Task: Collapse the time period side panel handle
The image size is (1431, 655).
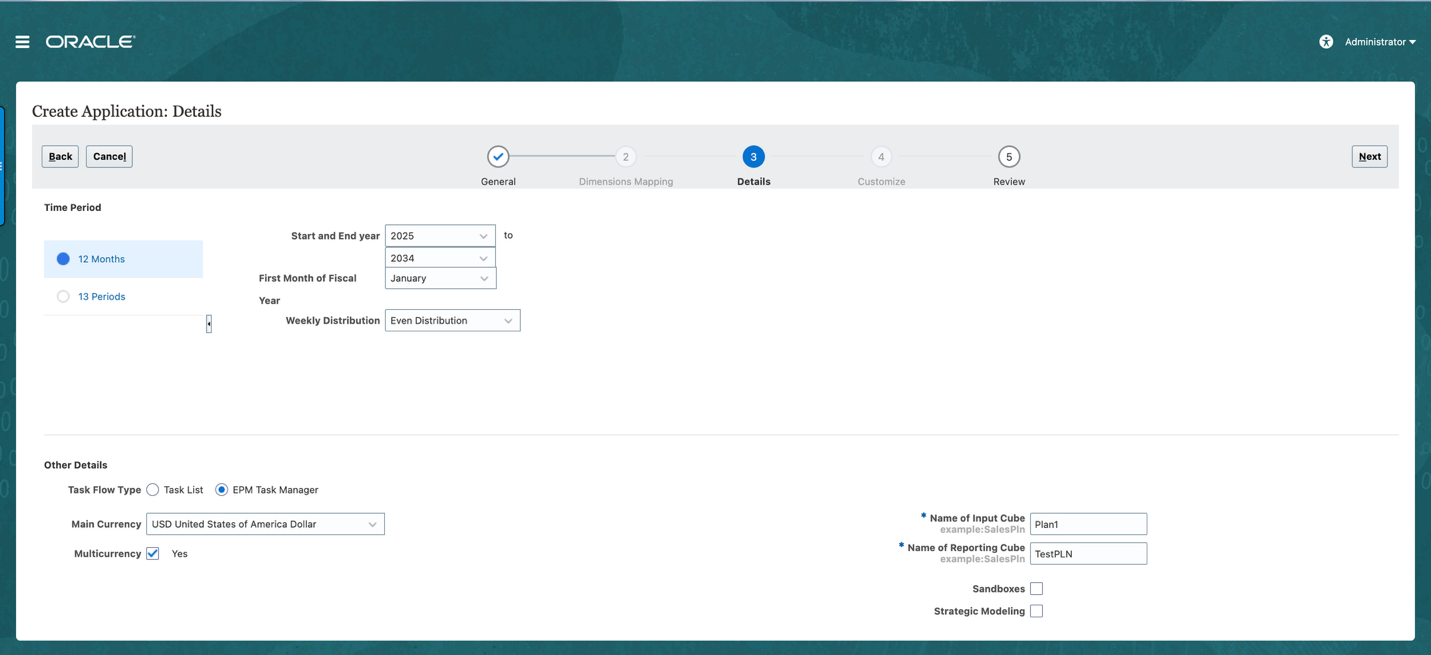Action: 209,324
